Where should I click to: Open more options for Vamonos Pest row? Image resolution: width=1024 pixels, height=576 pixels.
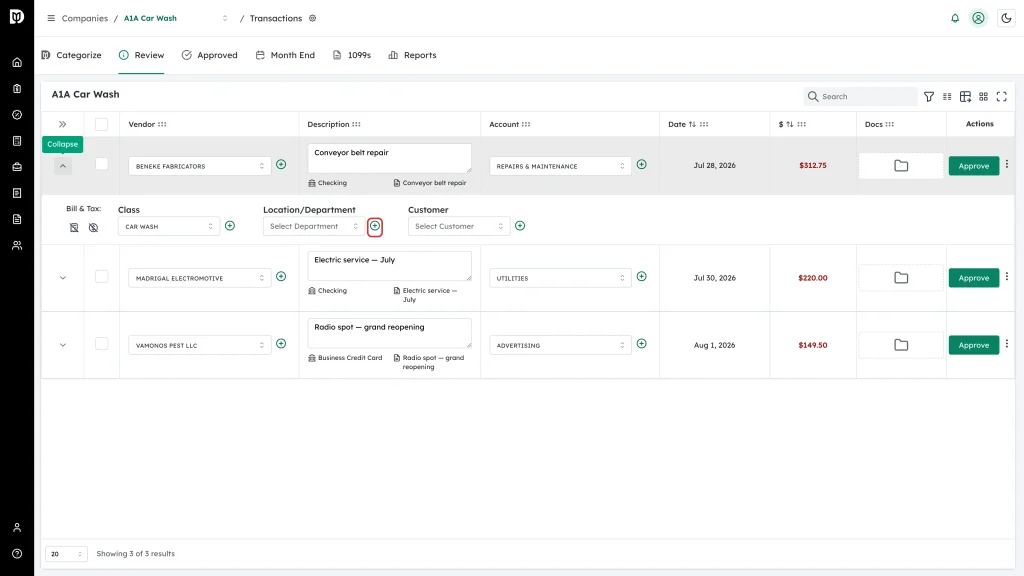click(x=1006, y=344)
